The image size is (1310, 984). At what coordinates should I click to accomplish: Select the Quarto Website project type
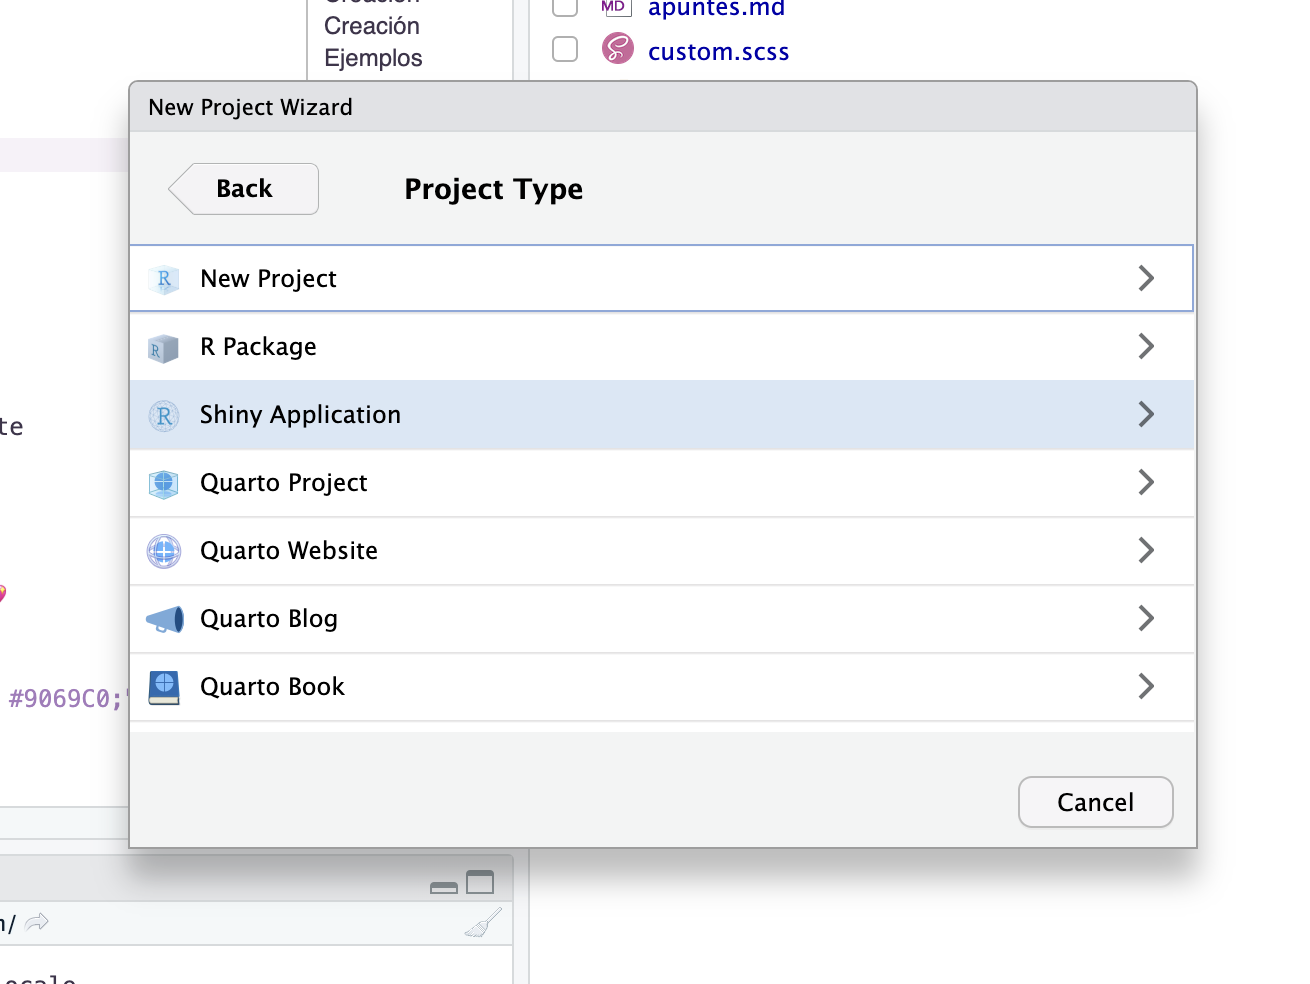[289, 551]
